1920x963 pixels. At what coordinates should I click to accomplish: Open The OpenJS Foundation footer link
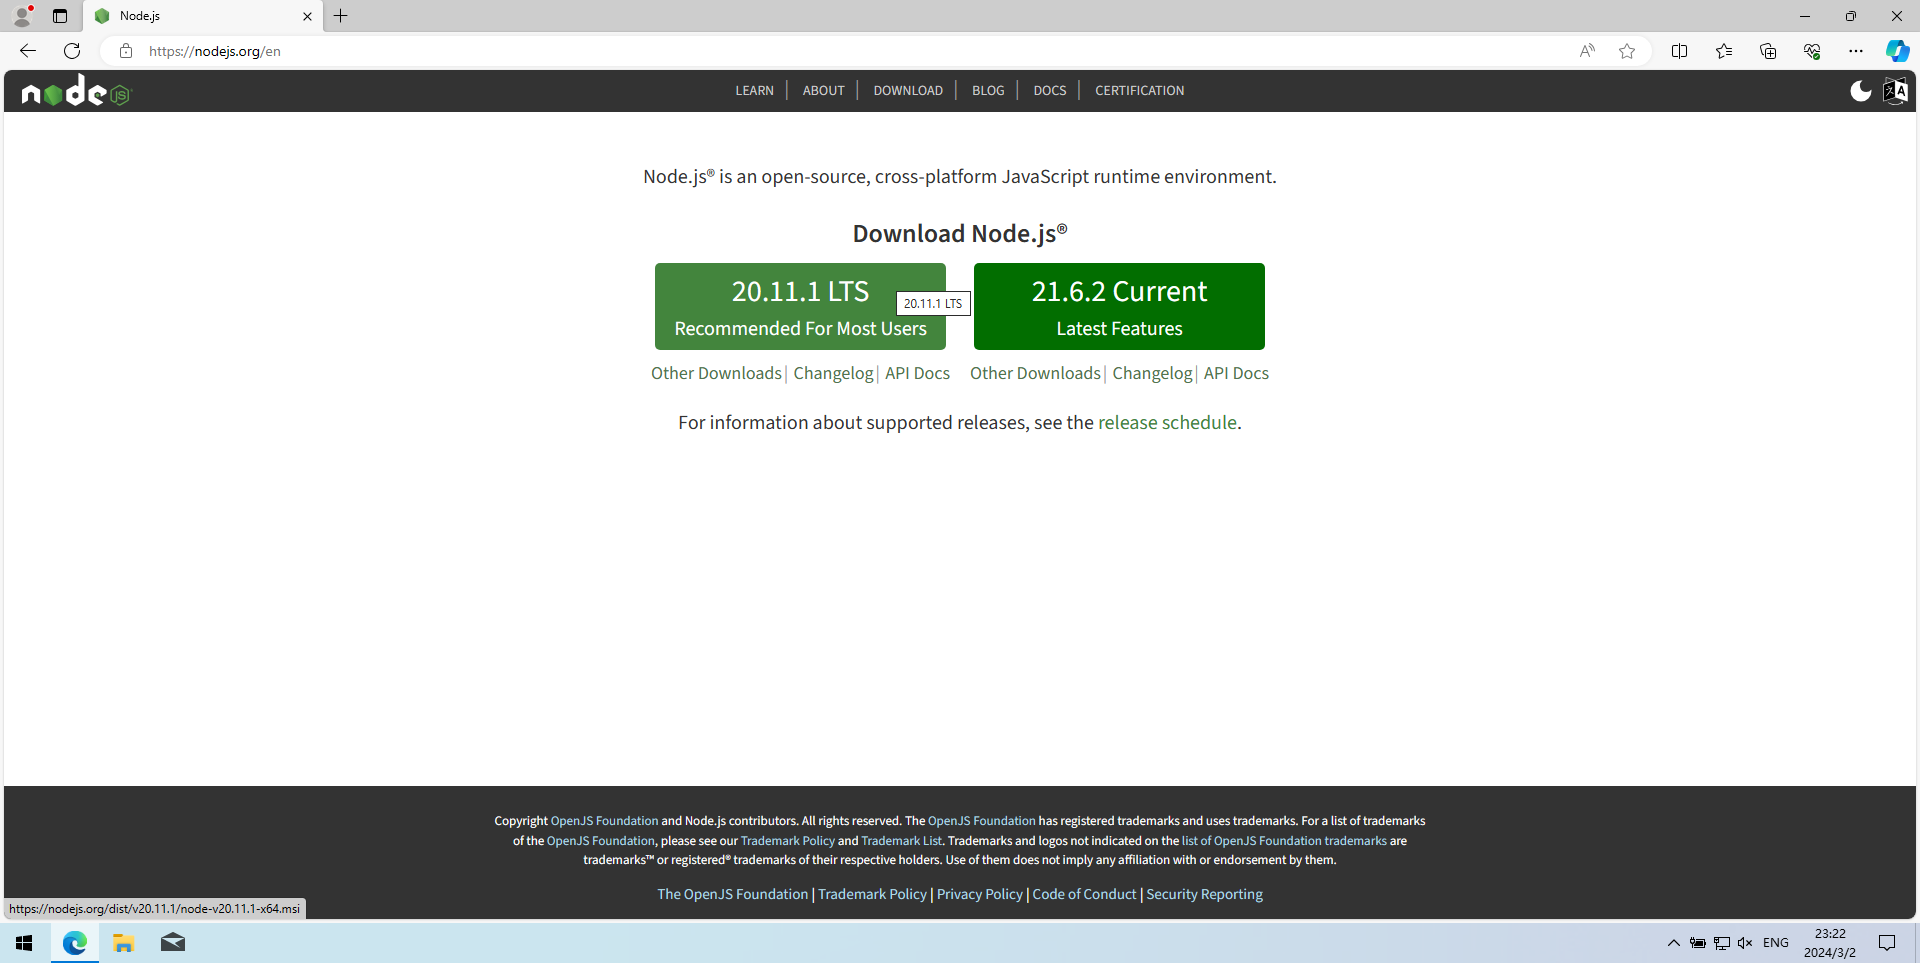(x=732, y=894)
